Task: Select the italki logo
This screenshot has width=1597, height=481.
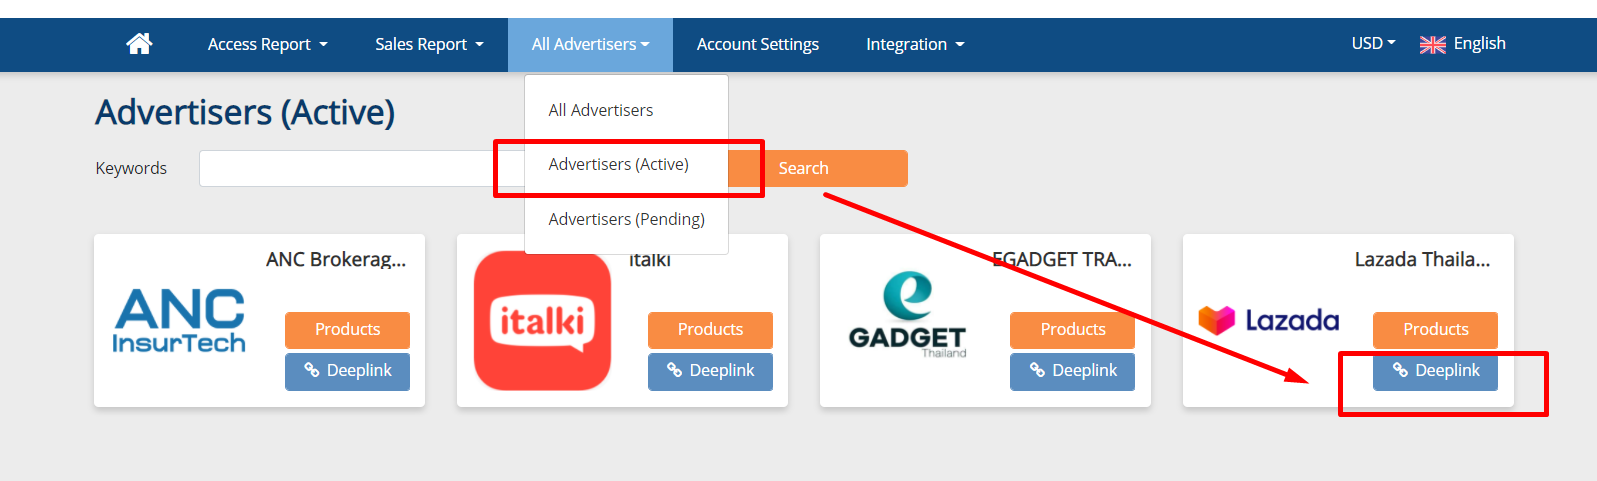Action: tap(542, 321)
